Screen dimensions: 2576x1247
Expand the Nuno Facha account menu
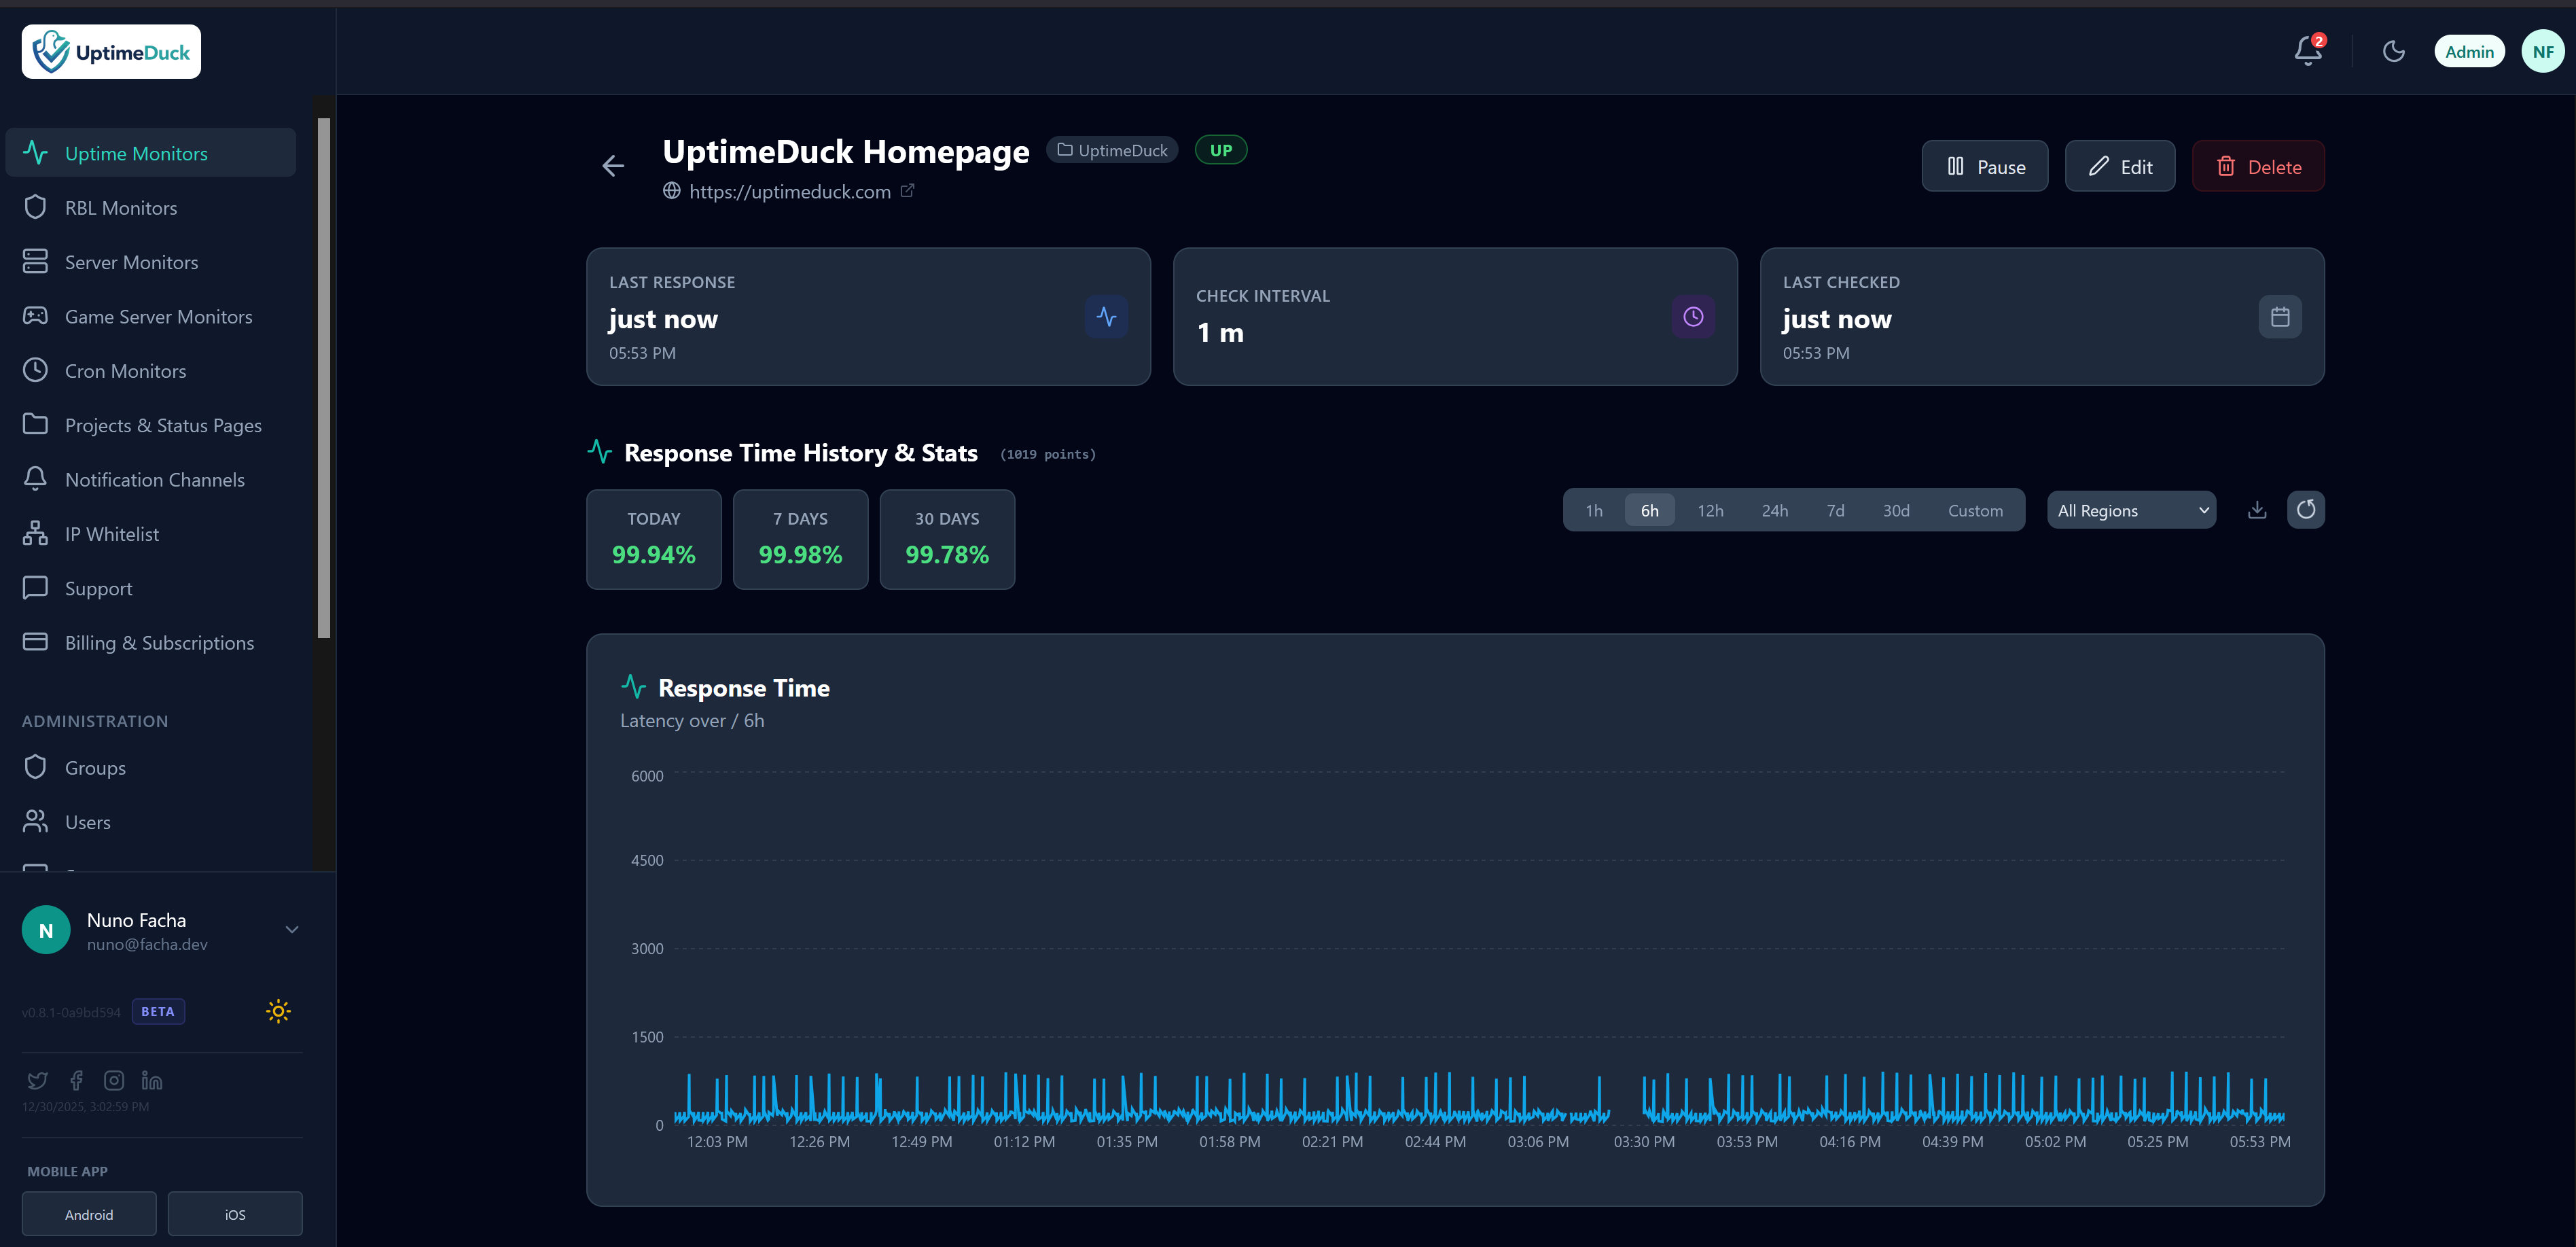pos(291,929)
